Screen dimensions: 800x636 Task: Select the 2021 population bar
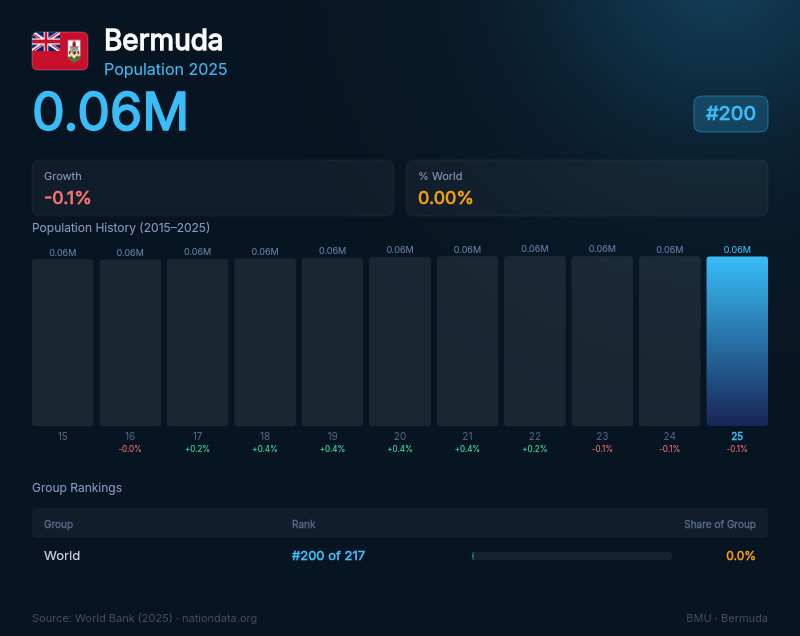[467, 341]
